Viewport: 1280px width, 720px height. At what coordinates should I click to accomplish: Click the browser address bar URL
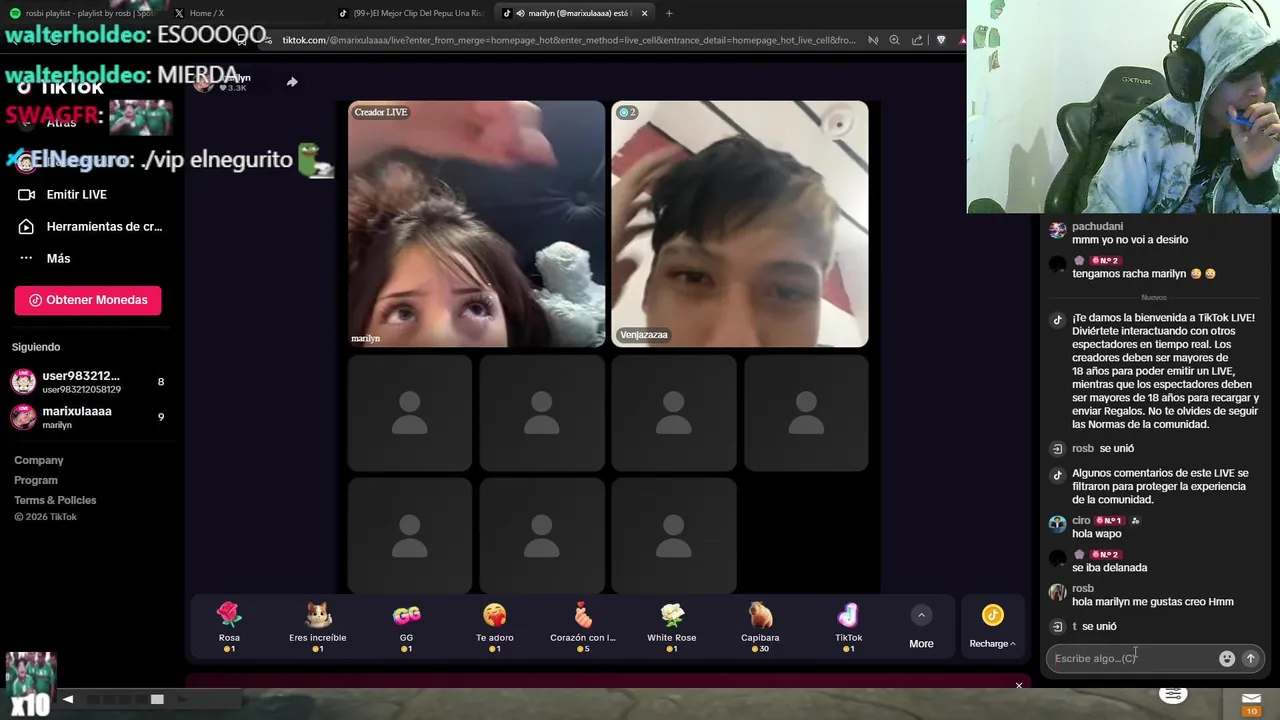(568, 40)
